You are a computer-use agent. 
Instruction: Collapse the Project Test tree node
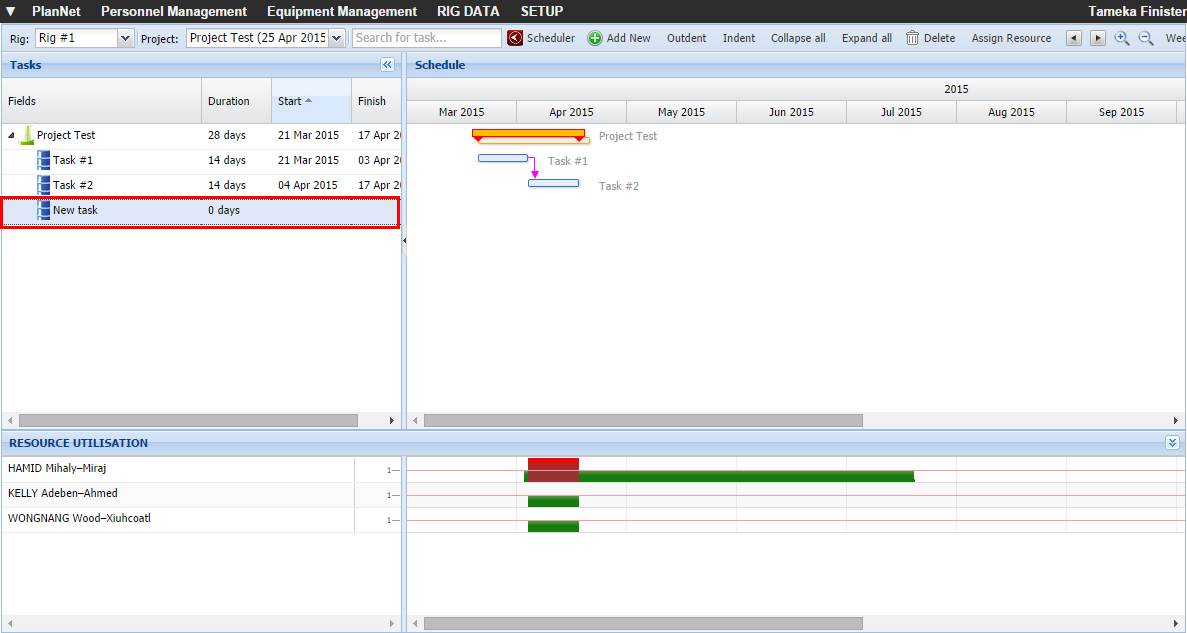coord(12,135)
